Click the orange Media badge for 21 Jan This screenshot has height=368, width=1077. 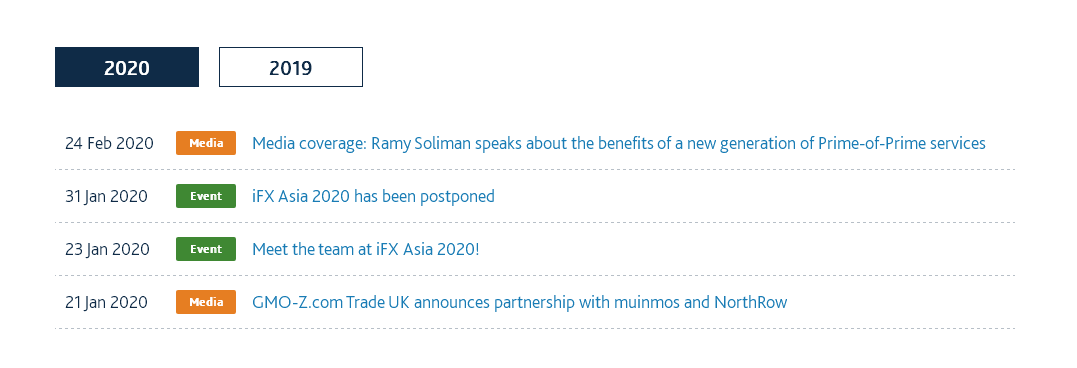[x=206, y=301]
